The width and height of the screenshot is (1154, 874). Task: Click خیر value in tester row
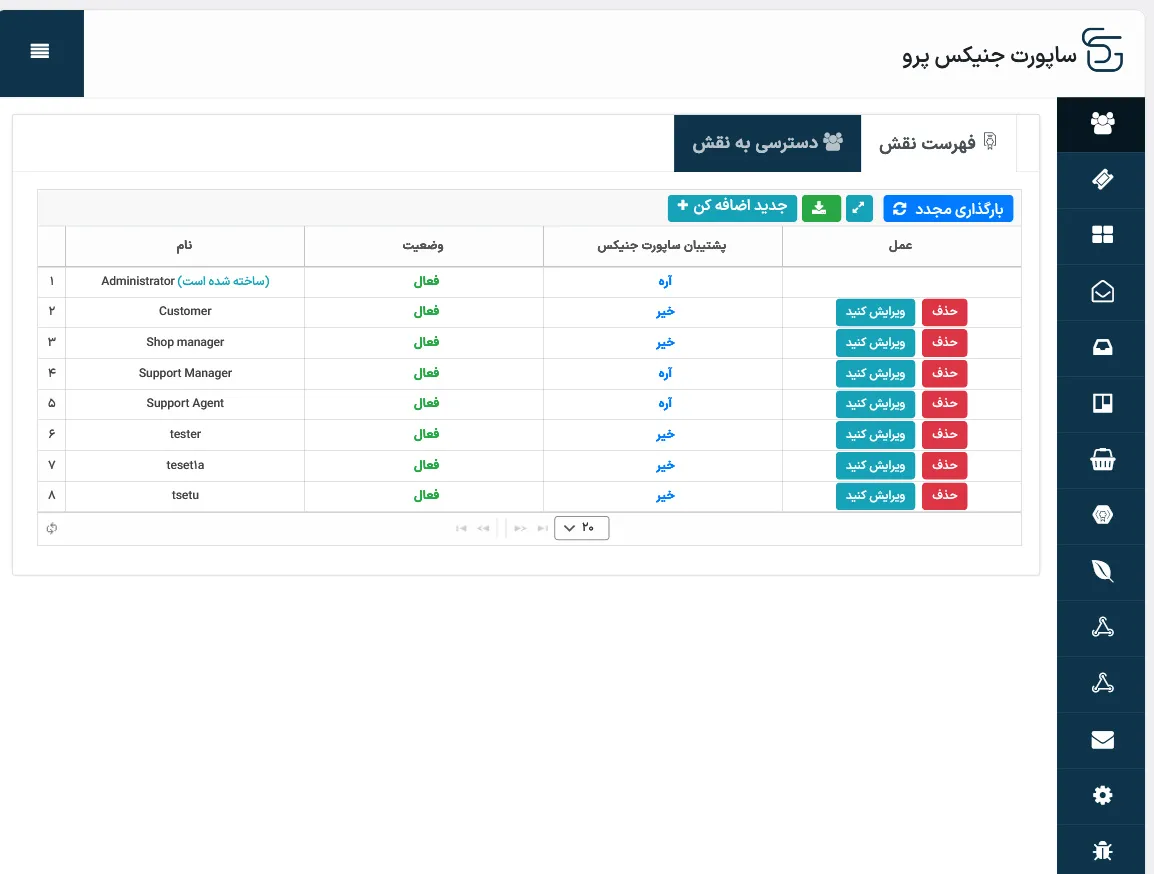tap(665, 435)
